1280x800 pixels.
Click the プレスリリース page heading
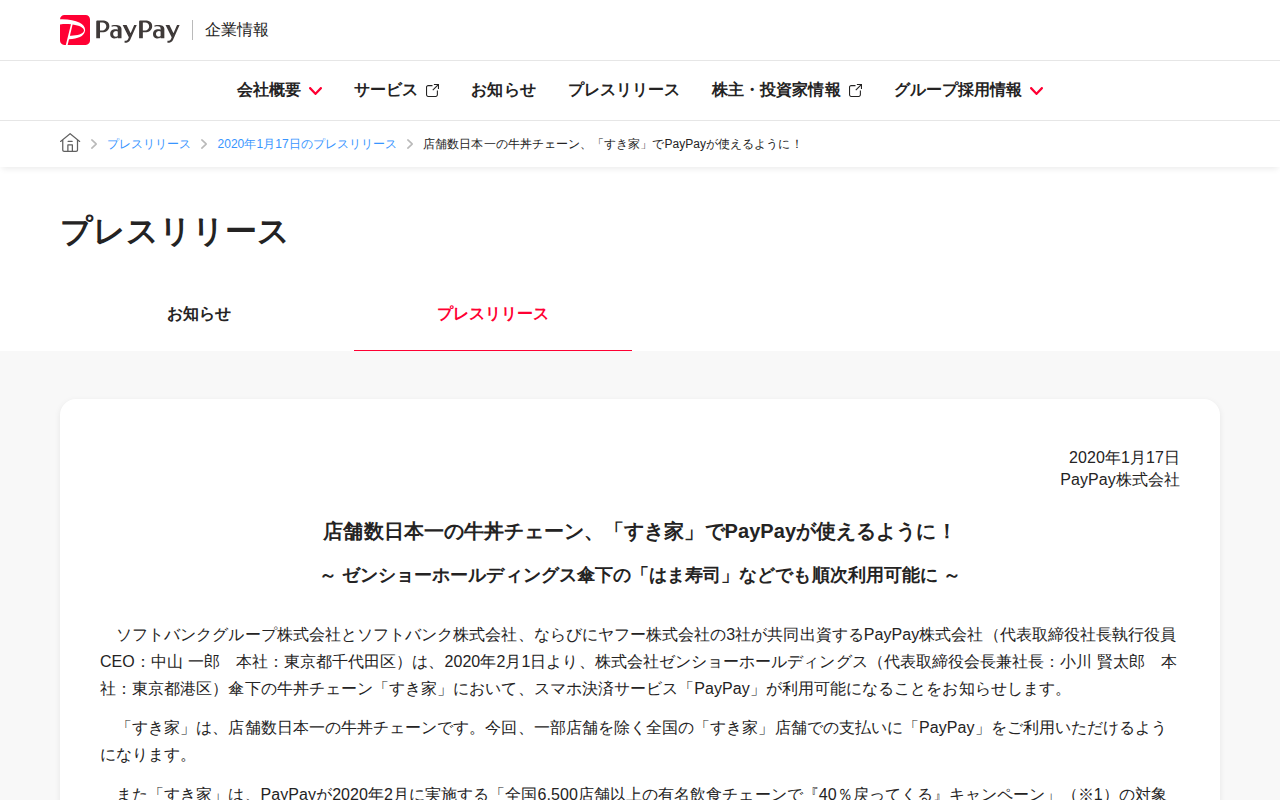174,232
